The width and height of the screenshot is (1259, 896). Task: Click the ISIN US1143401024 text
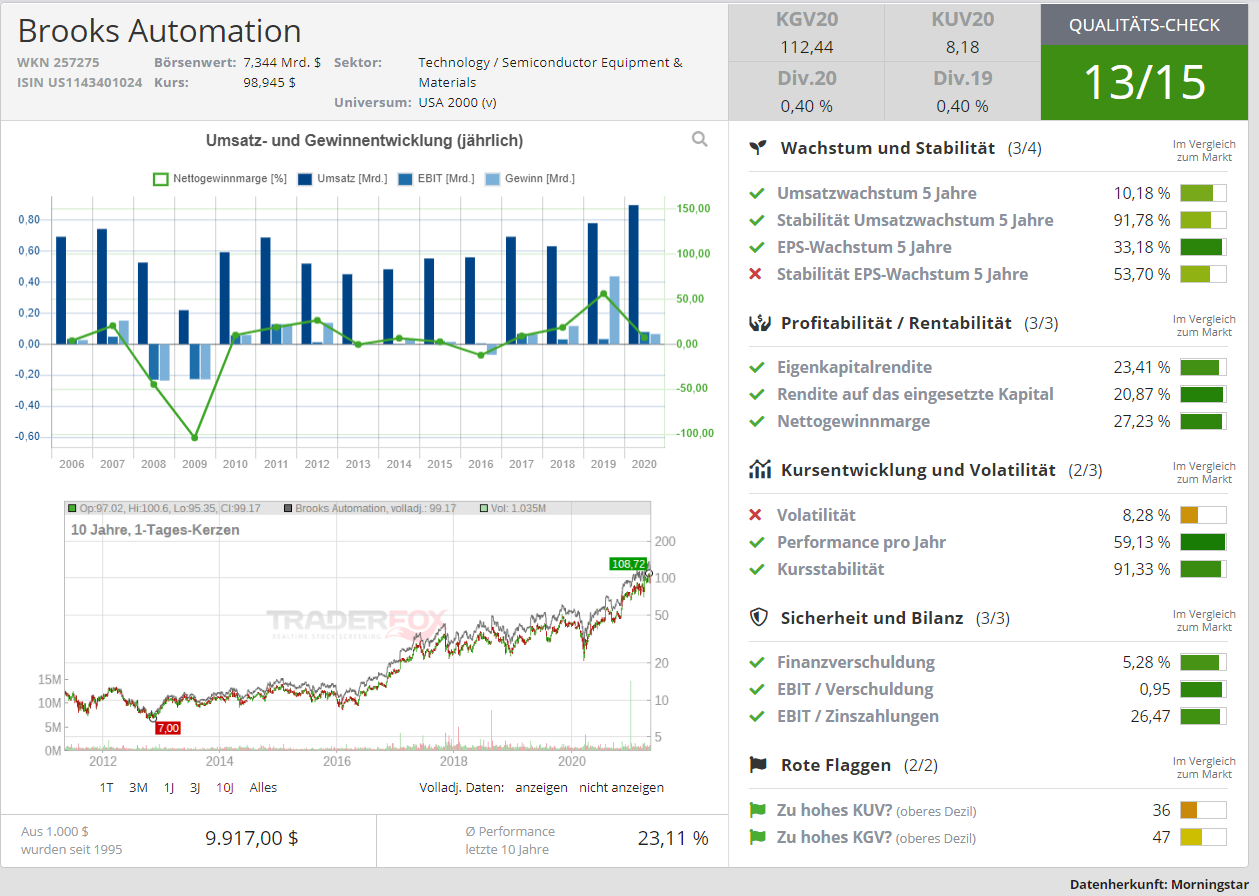[80, 82]
